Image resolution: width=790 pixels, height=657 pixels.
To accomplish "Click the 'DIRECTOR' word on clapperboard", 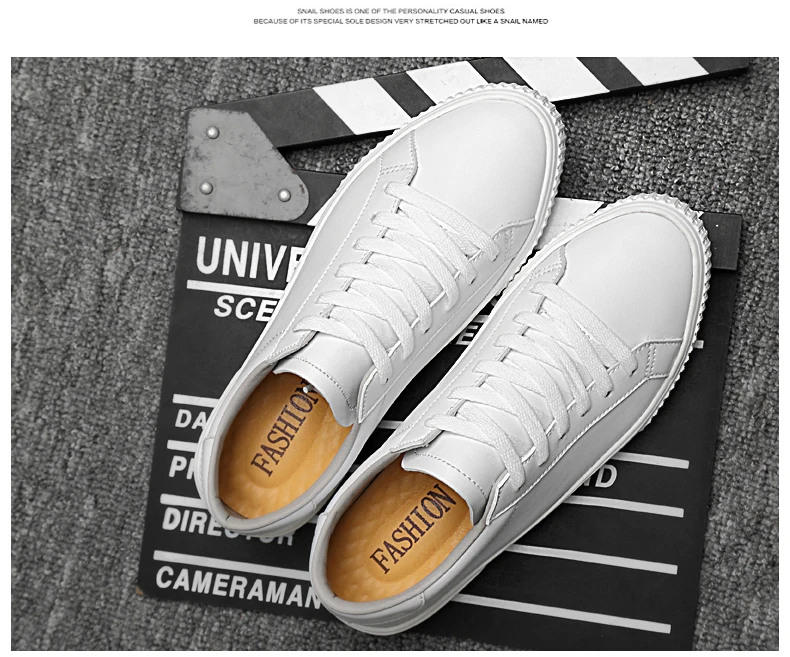I will click(227, 527).
